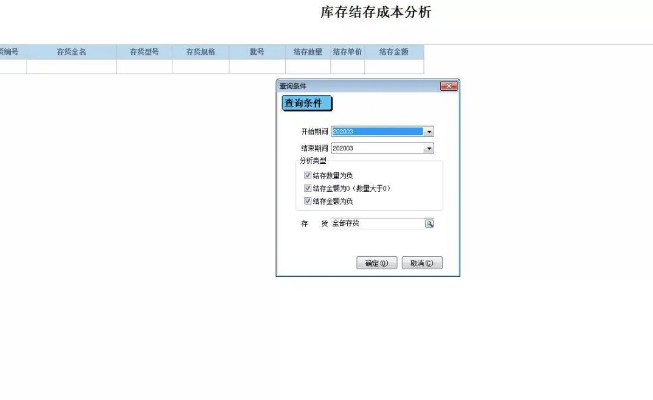The height and width of the screenshot is (400, 653).
Task: Expand the 结束期间 dropdown arrow
Action: click(429, 148)
